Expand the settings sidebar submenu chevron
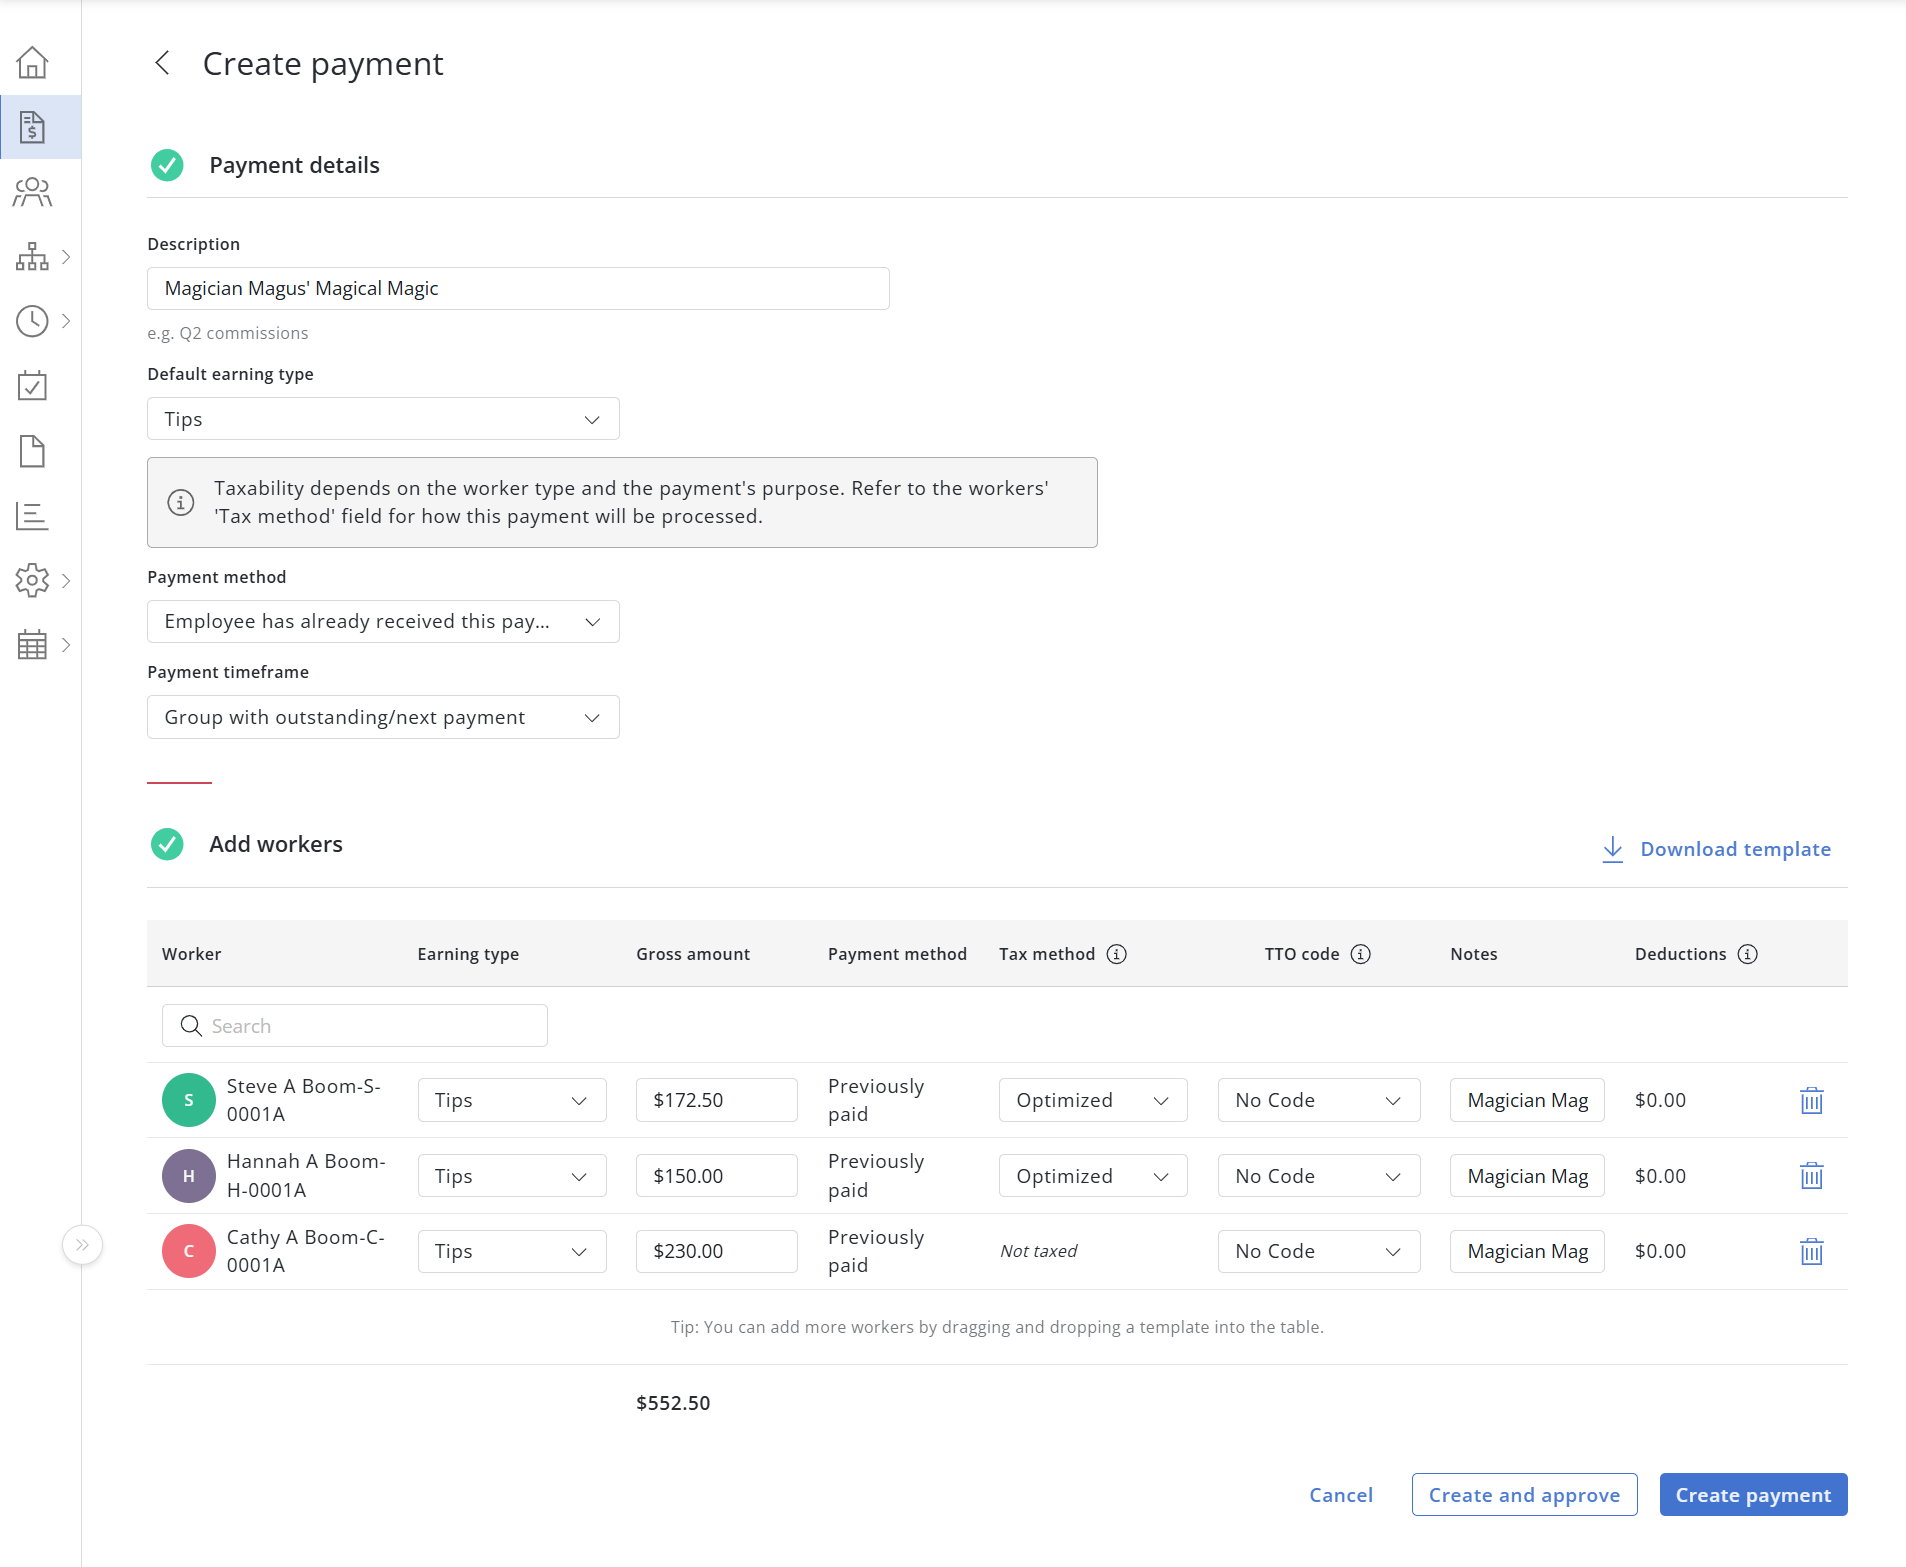This screenshot has height=1567, width=1906. click(x=66, y=580)
